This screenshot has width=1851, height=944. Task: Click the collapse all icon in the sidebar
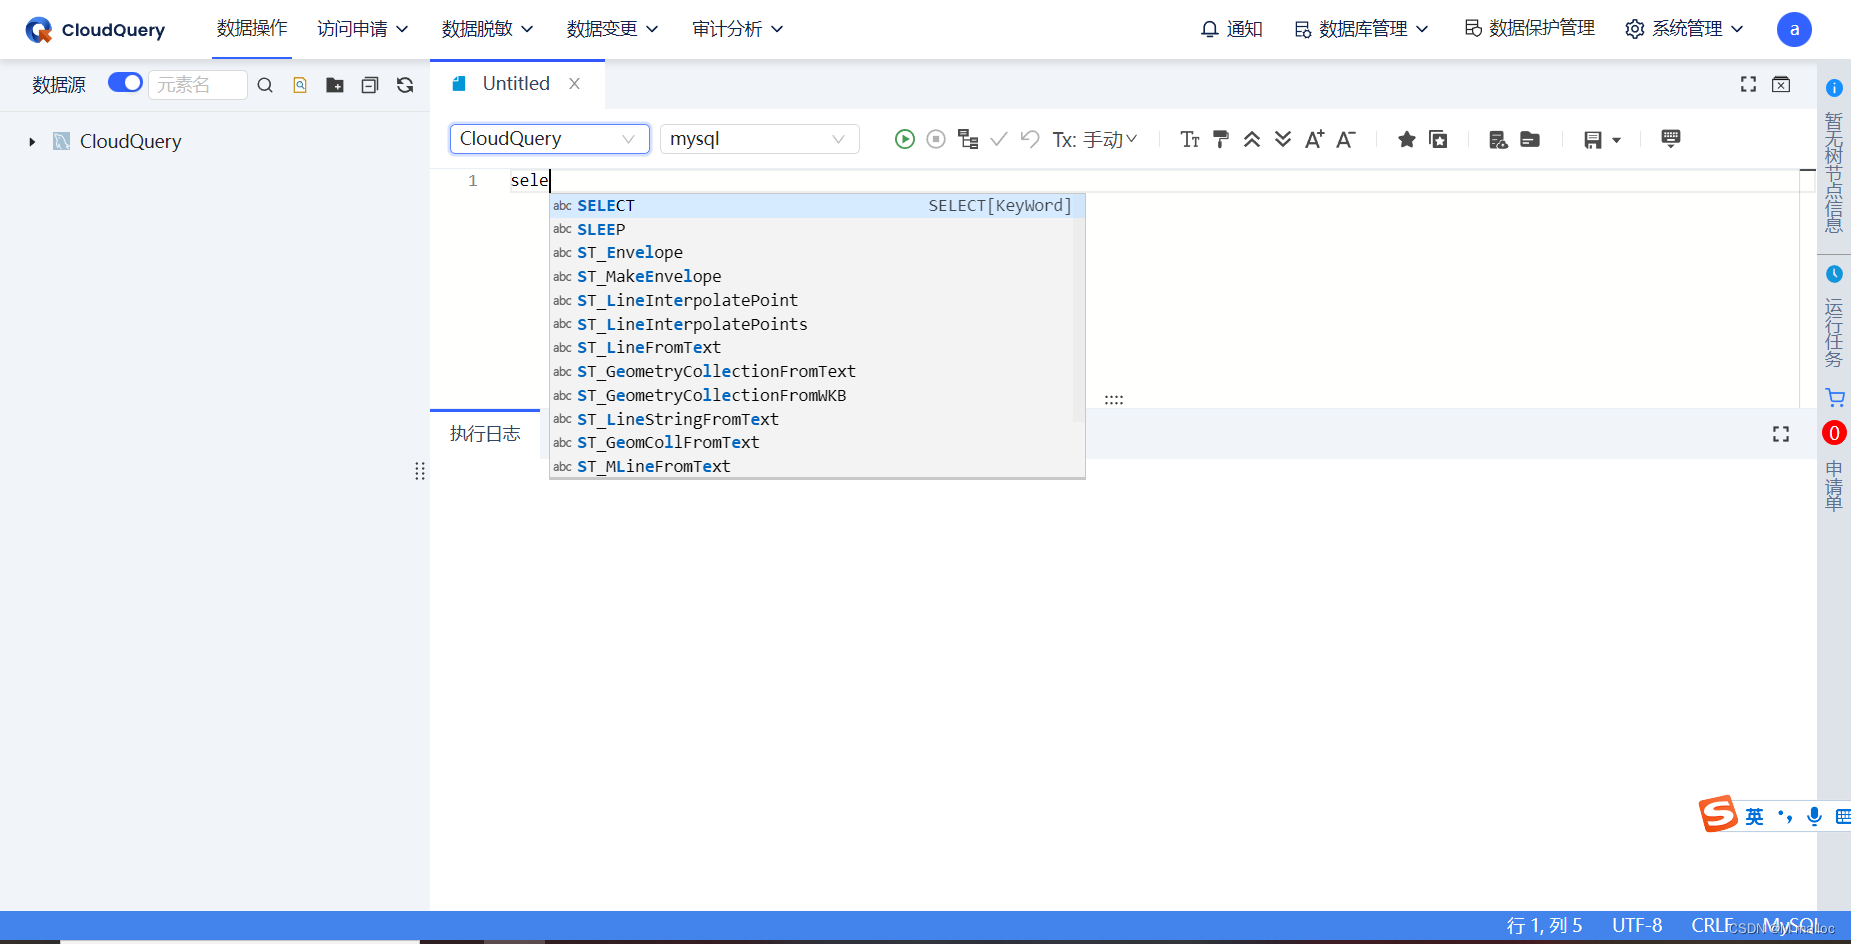[x=370, y=85]
